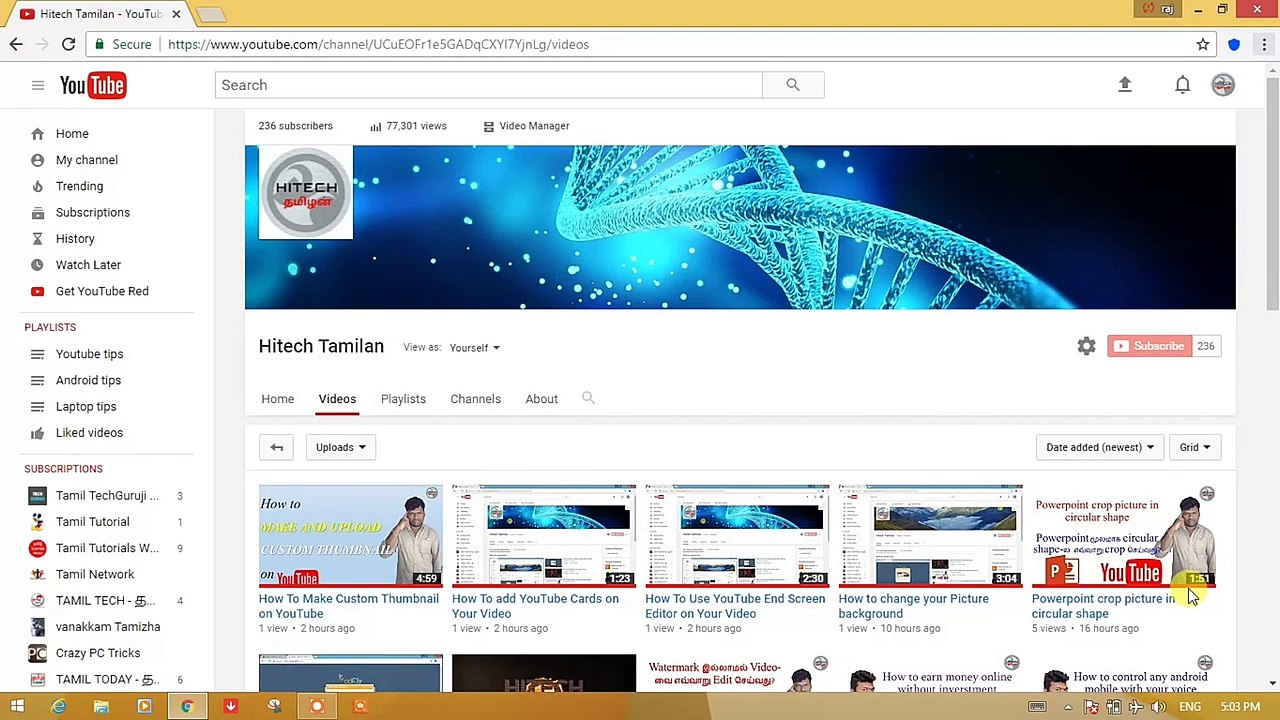Click the search magnifier button
The width and height of the screenshot is (1280, 720).
793,85
